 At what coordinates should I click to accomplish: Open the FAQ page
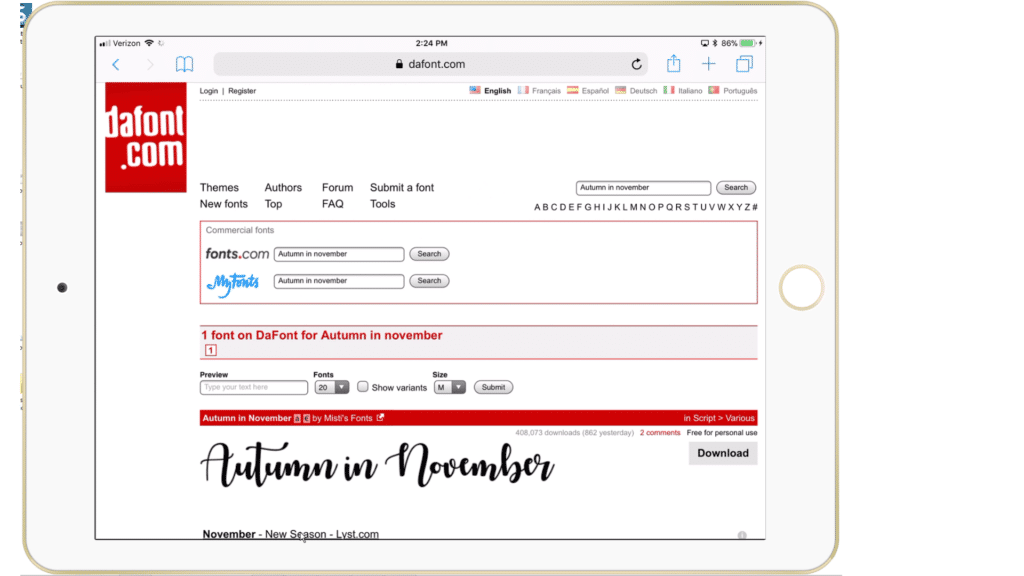click(x=332, y=204)
